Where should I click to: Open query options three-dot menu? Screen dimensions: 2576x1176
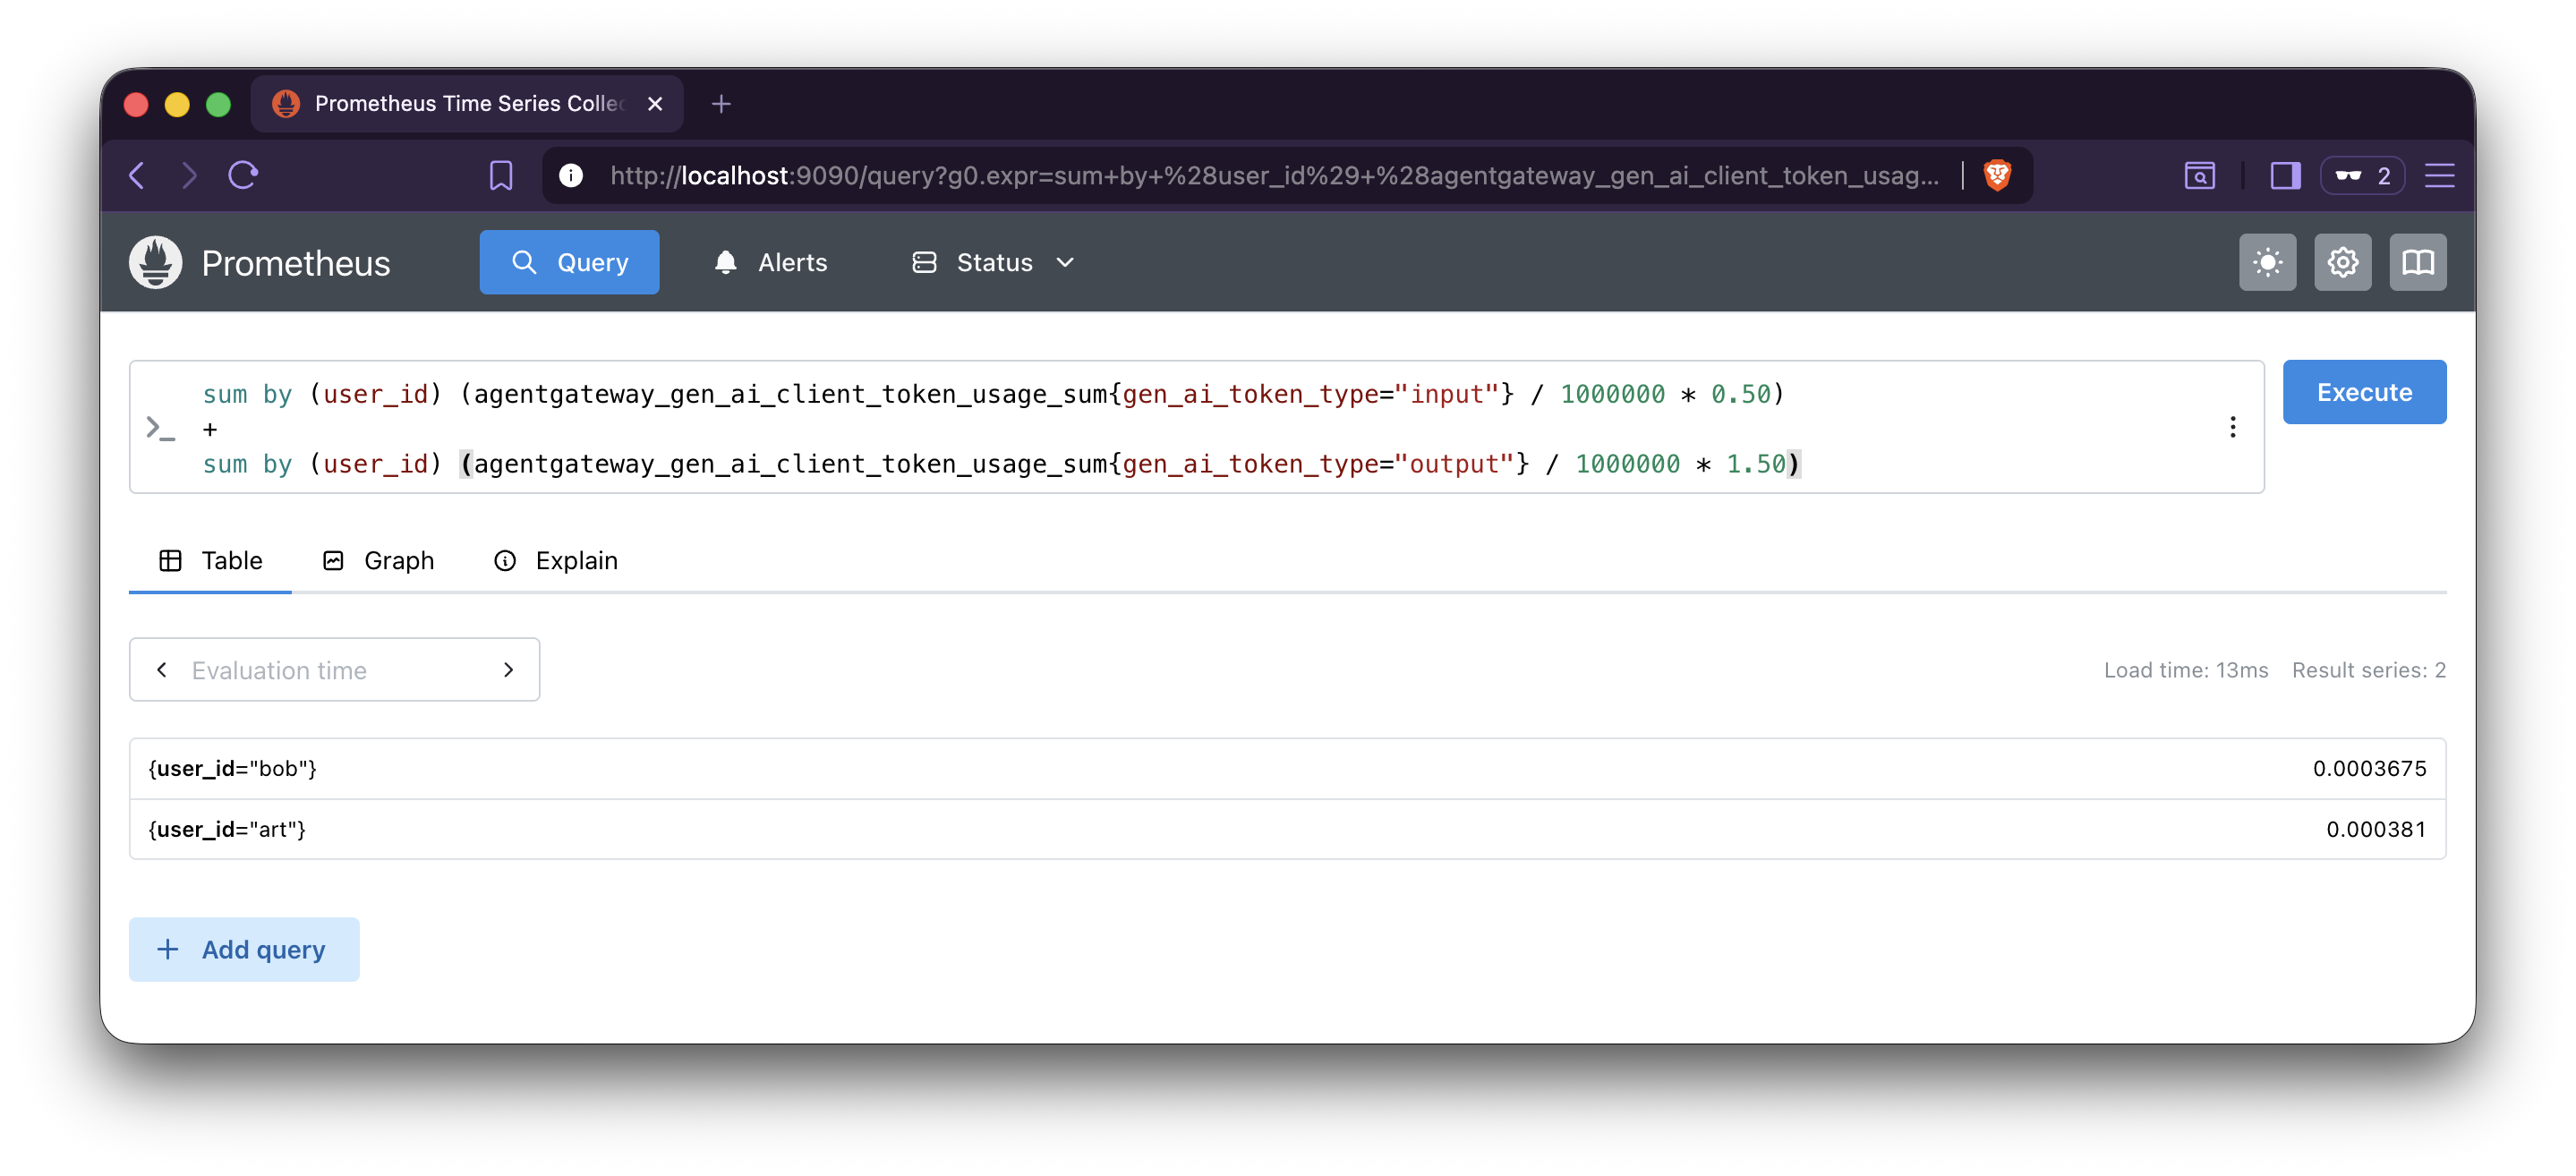point(2232,427)
